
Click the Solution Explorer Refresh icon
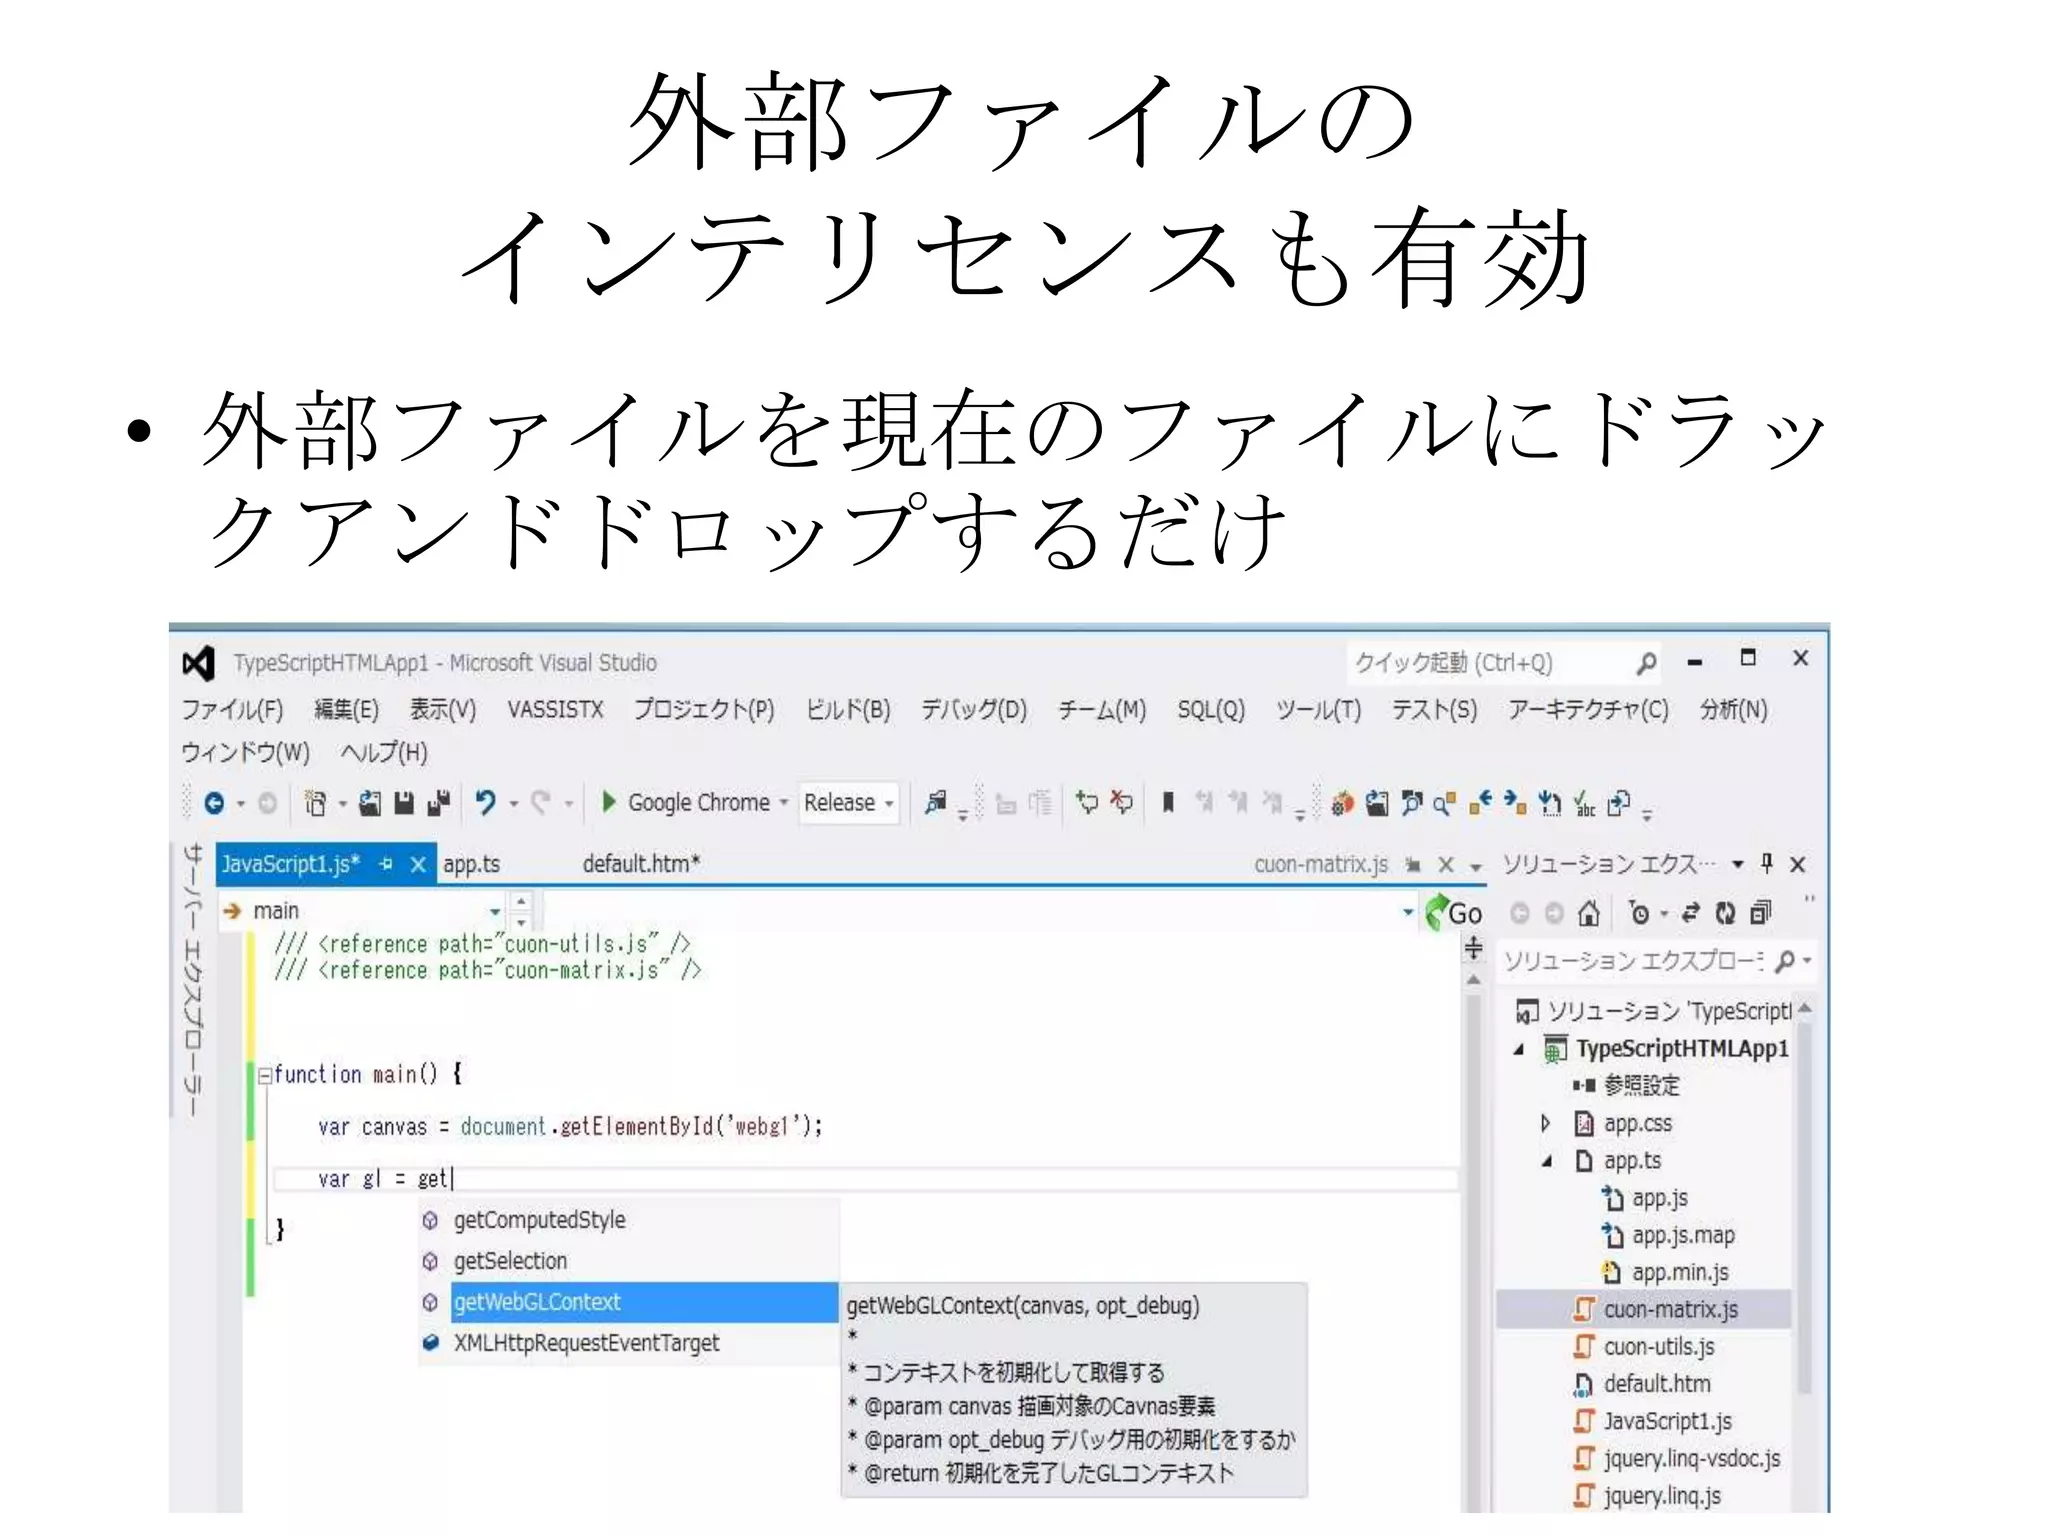click(1726, 913)
